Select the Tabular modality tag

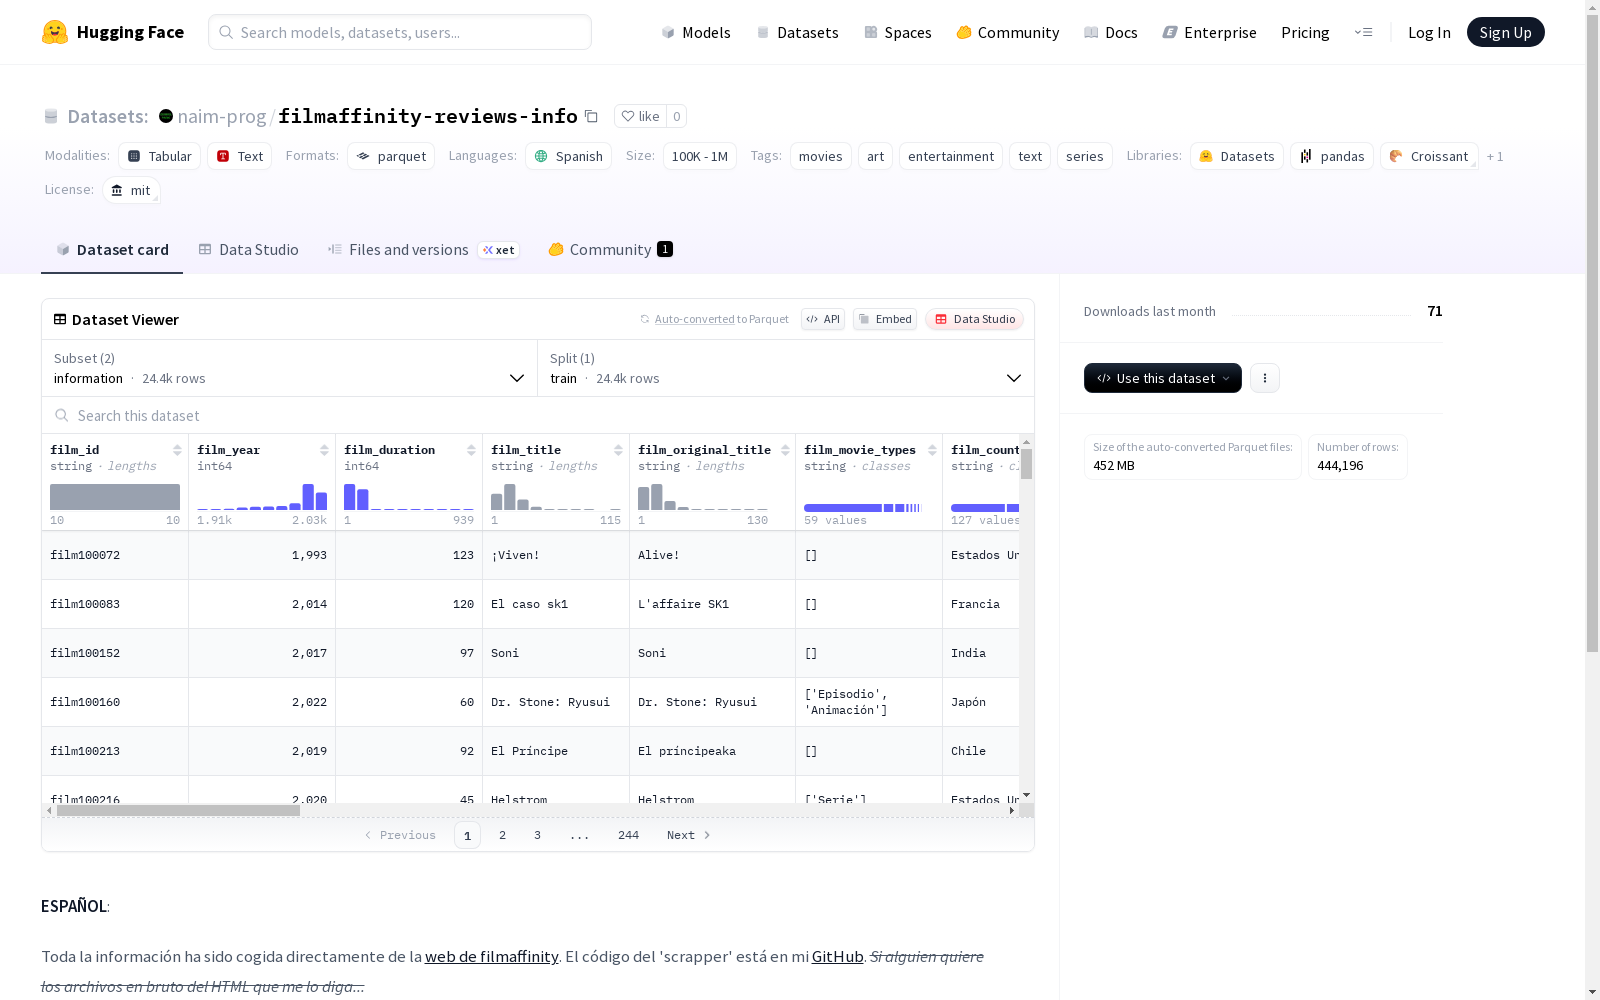pos(160,156)
